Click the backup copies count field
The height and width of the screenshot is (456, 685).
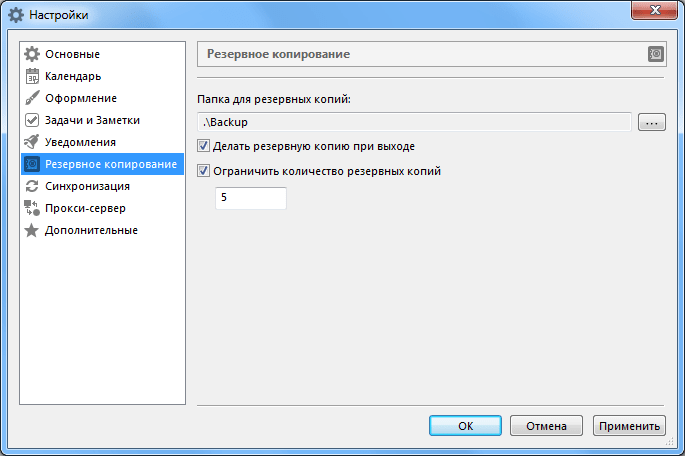251,198
